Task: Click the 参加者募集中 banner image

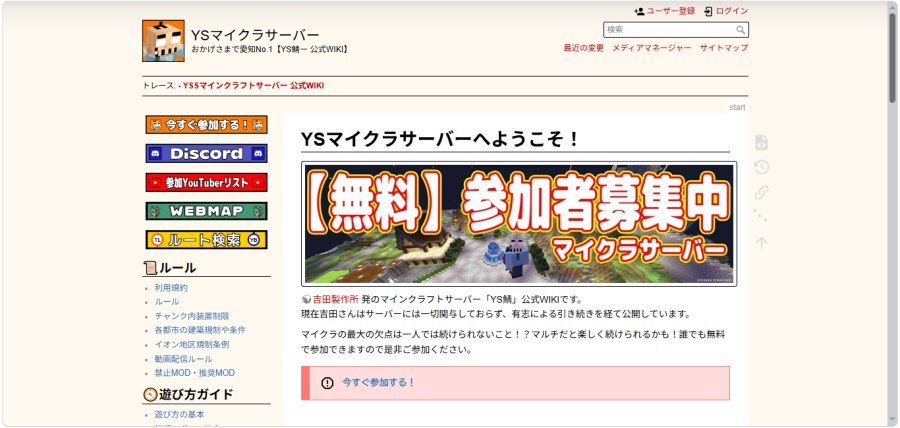Action: 519,224
